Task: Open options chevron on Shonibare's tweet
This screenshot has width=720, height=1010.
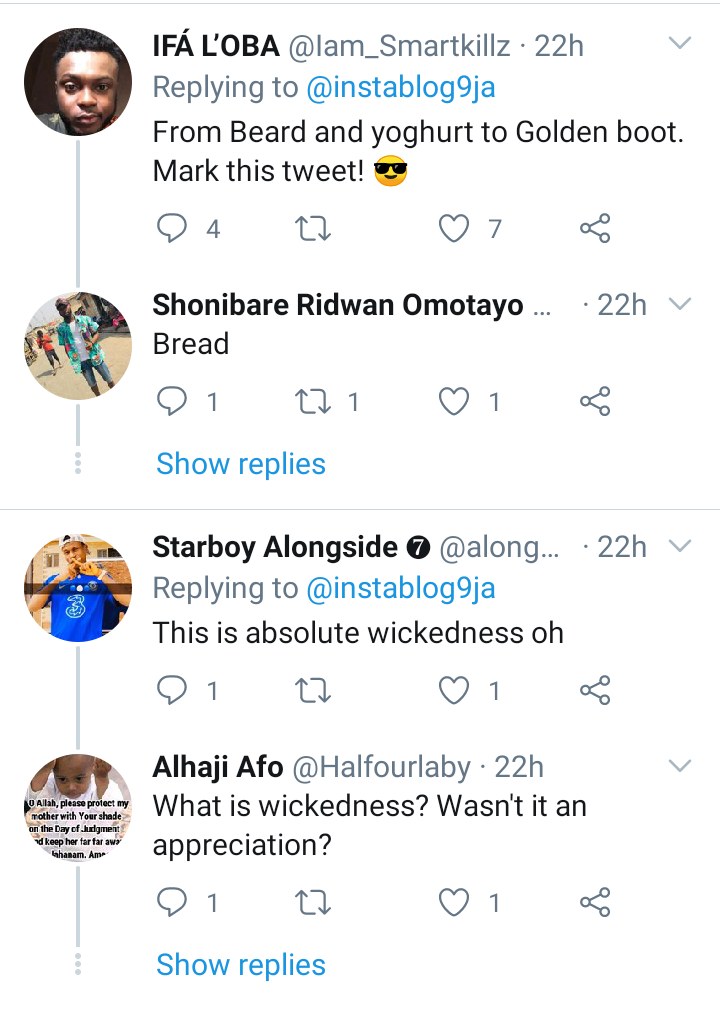Action: (679, 304)
